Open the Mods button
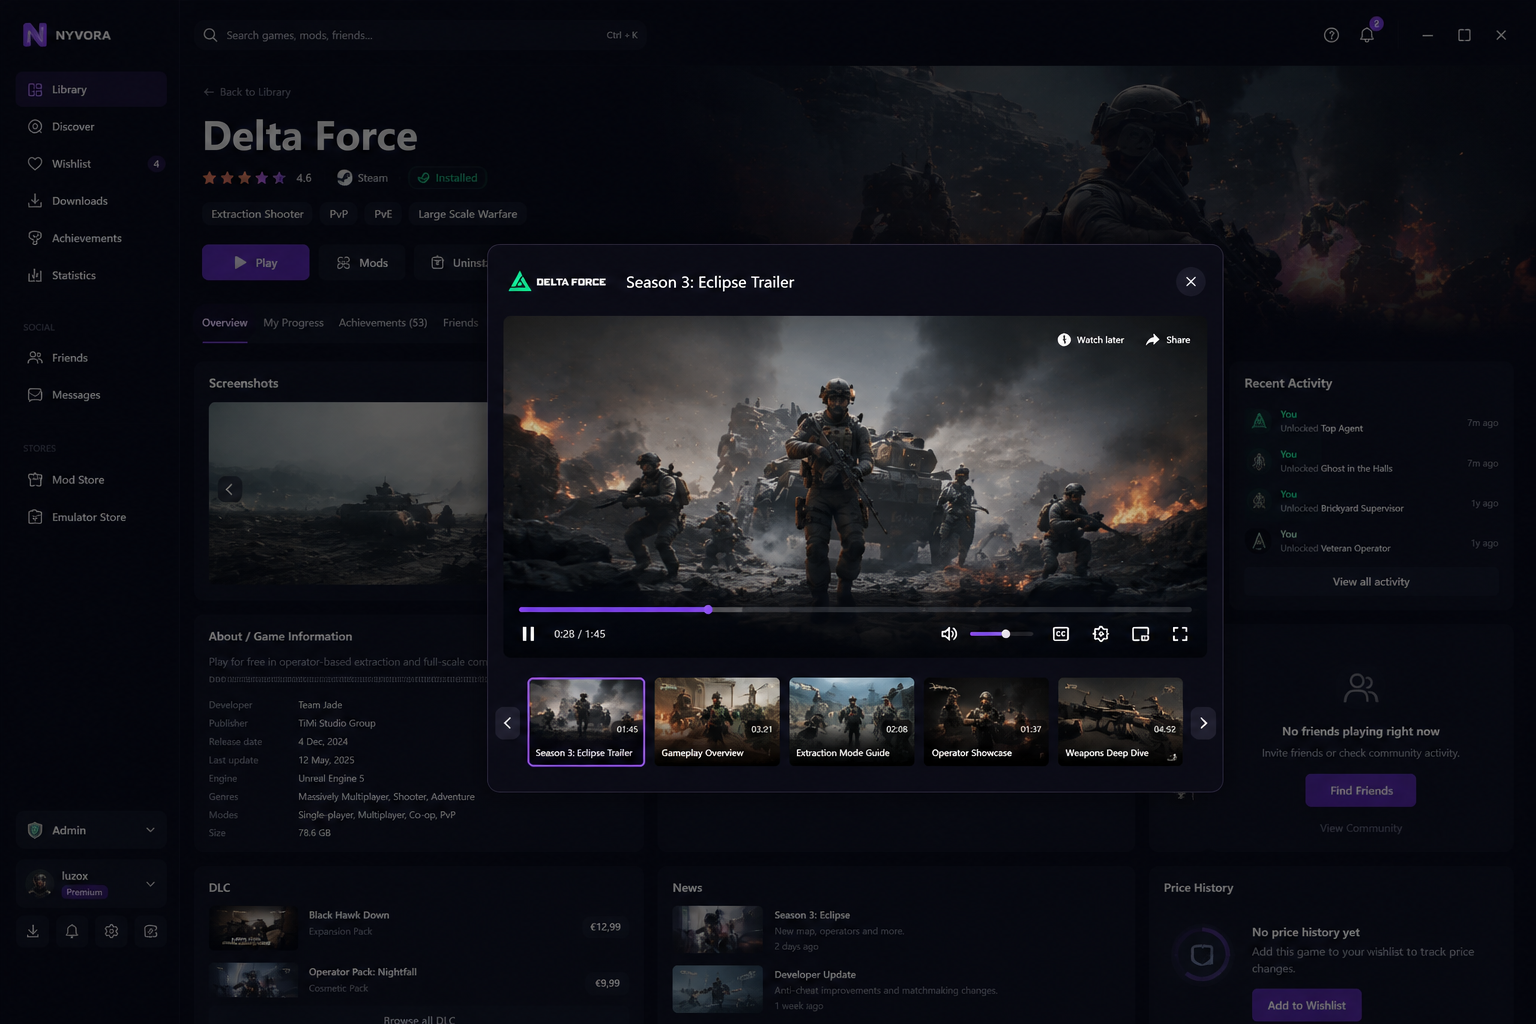Image resolution: width=1536 pixels, height=1024 pixels. click(362, 263)
